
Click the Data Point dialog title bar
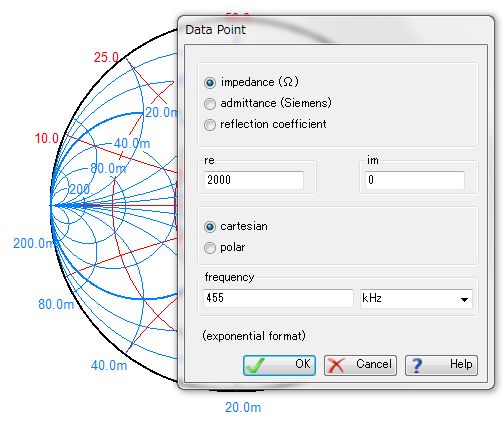[x=336, y=30]
